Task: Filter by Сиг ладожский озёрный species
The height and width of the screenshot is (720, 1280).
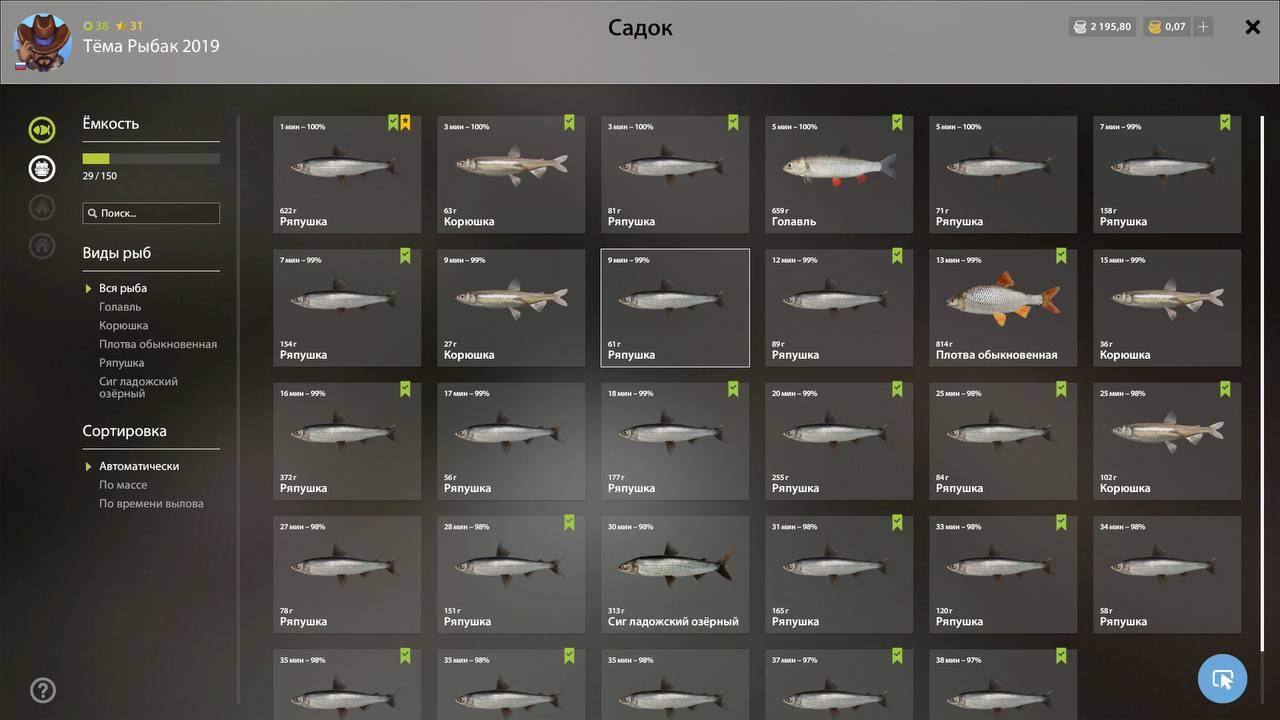Action: [x=138, y=388]
